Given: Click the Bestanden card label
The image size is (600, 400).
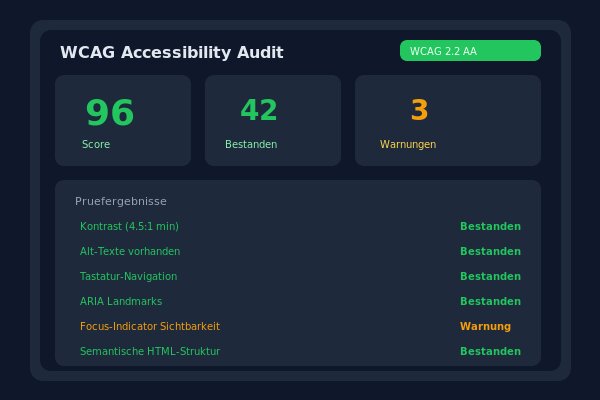Looking at the screenshot, I should (251, 145).
